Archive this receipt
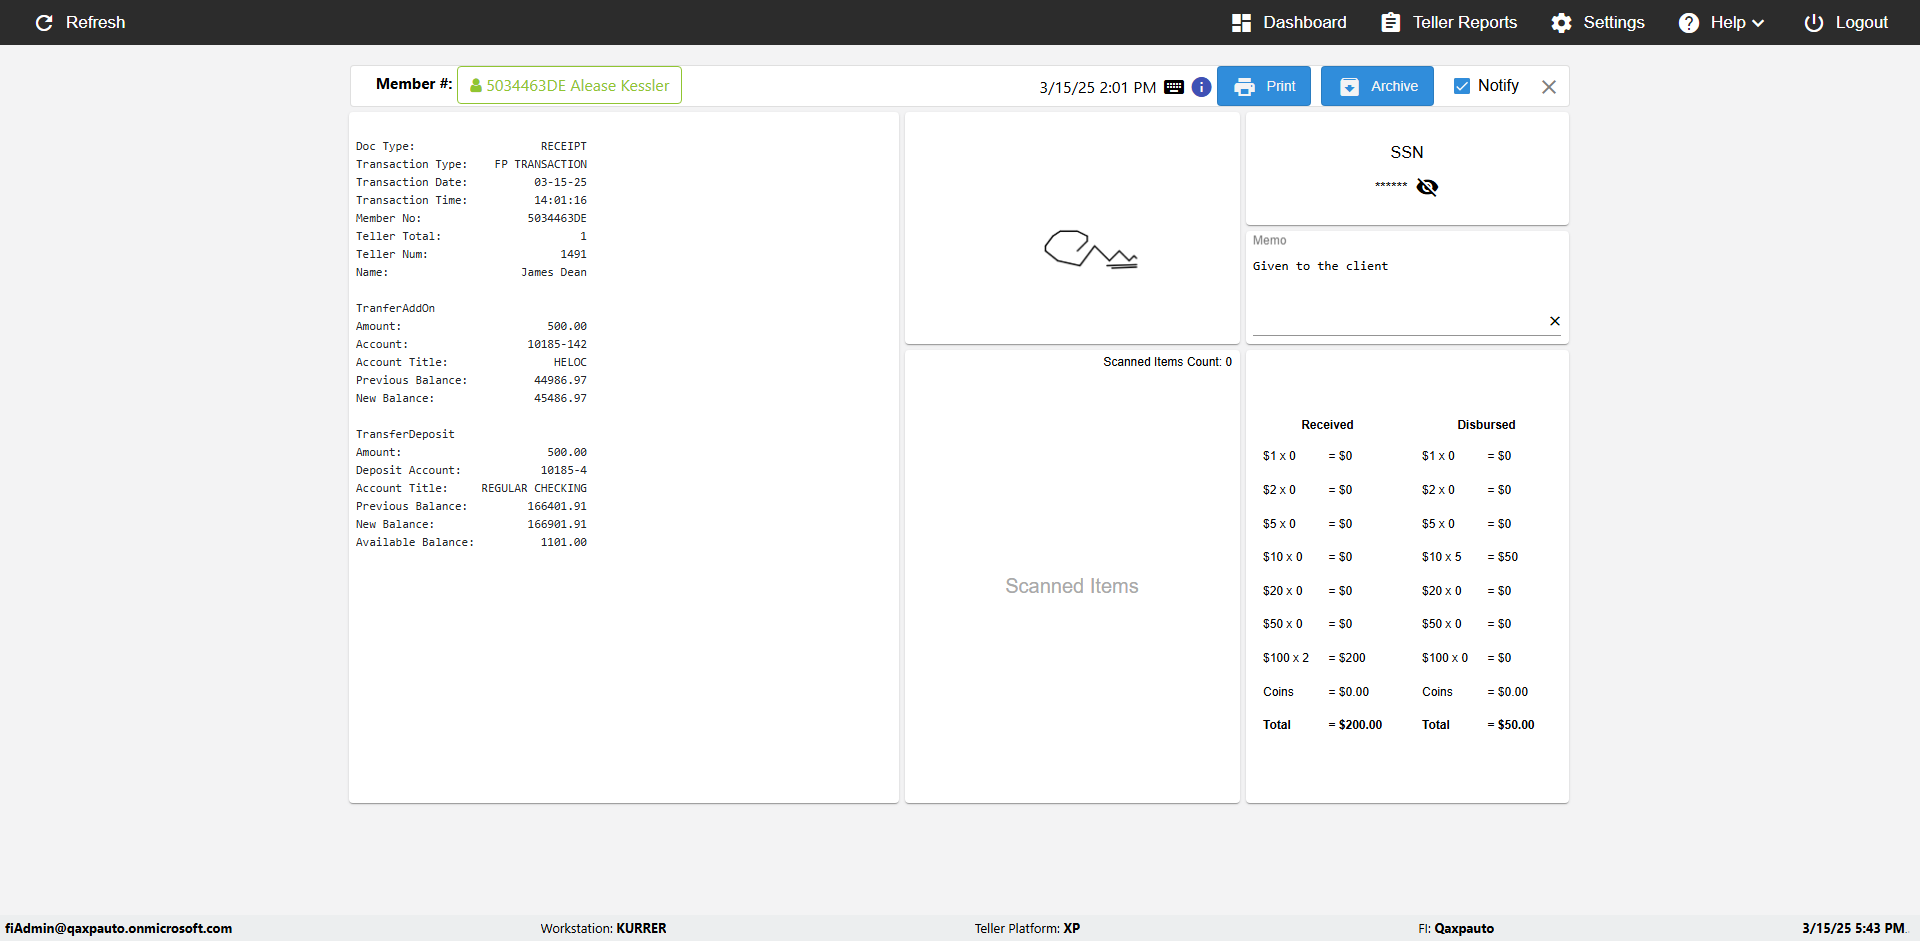This screenshot has width=1920, height=941. 1377,86
